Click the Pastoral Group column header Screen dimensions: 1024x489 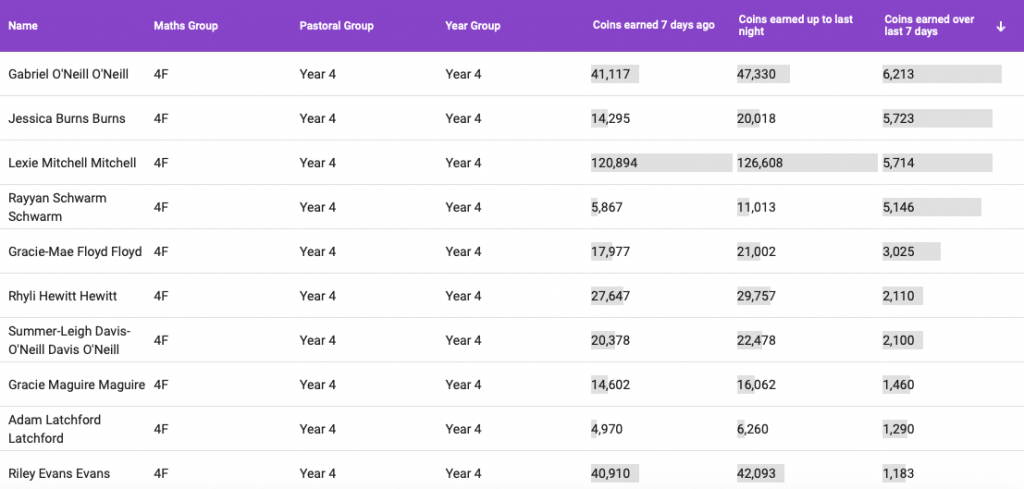coord(336,26)
